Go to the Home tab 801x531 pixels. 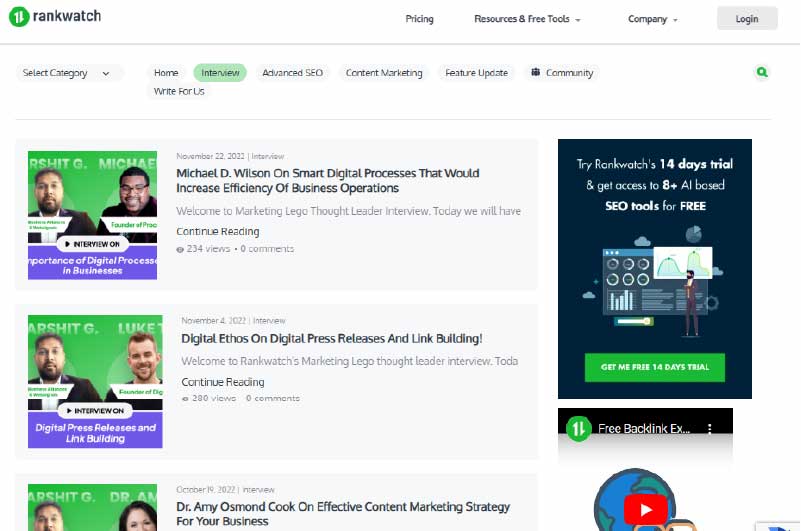pyautogui.click(x=166, y=73)
